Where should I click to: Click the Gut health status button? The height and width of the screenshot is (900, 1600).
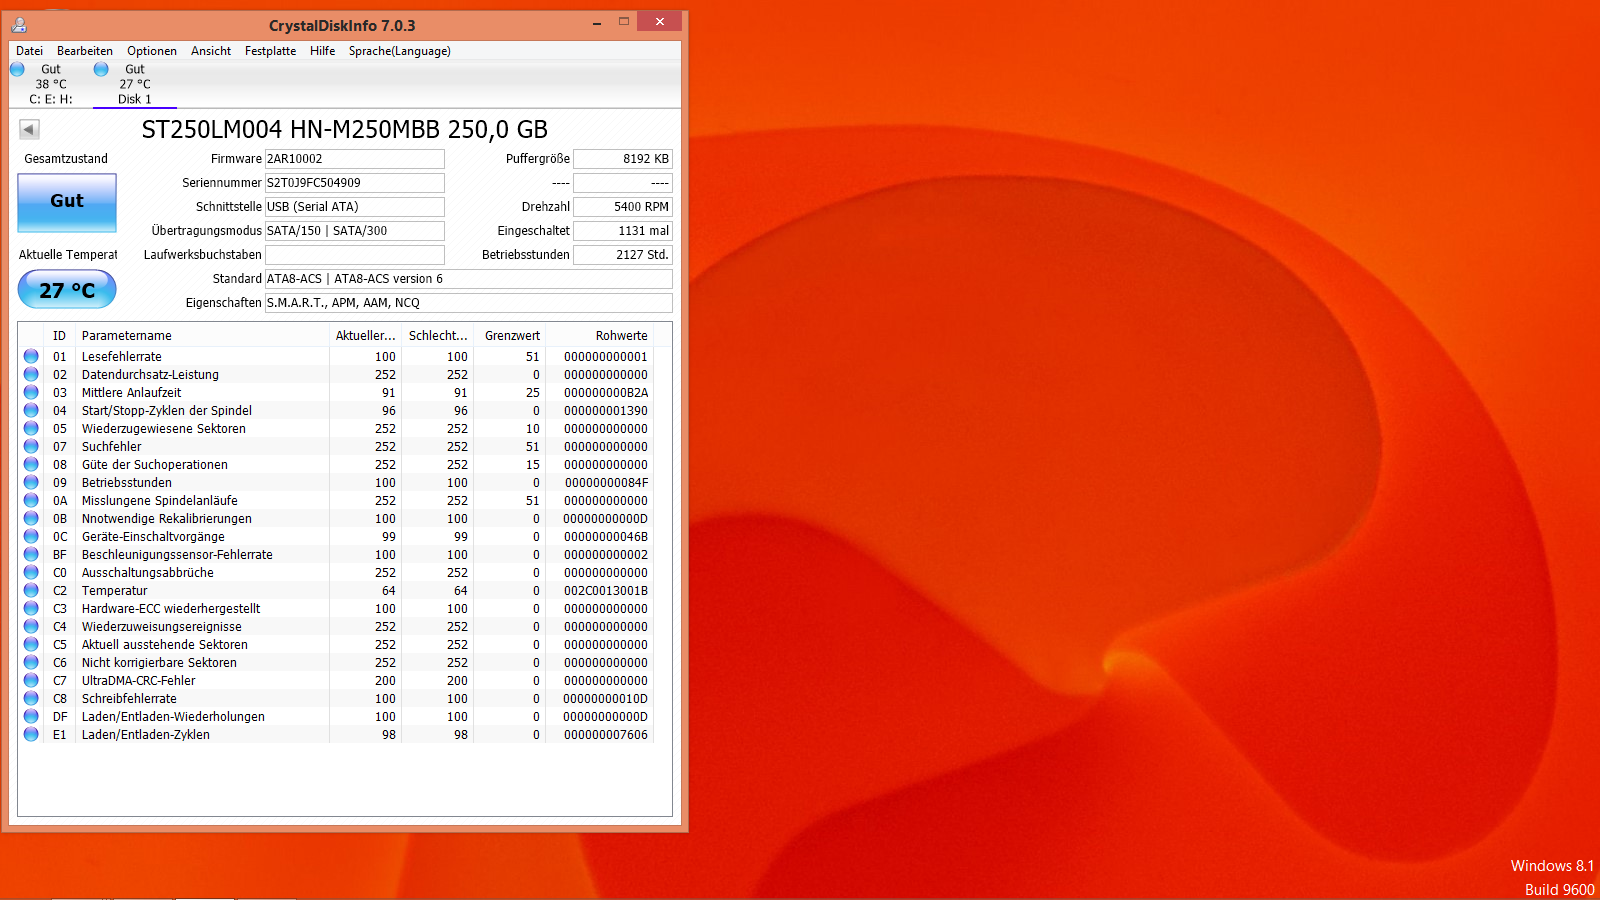click(67, 202)
